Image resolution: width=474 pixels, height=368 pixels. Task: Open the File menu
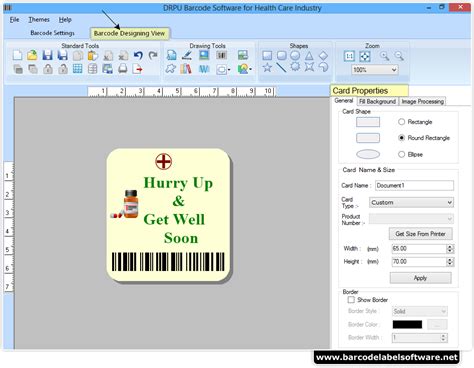(x=14, y=20)
